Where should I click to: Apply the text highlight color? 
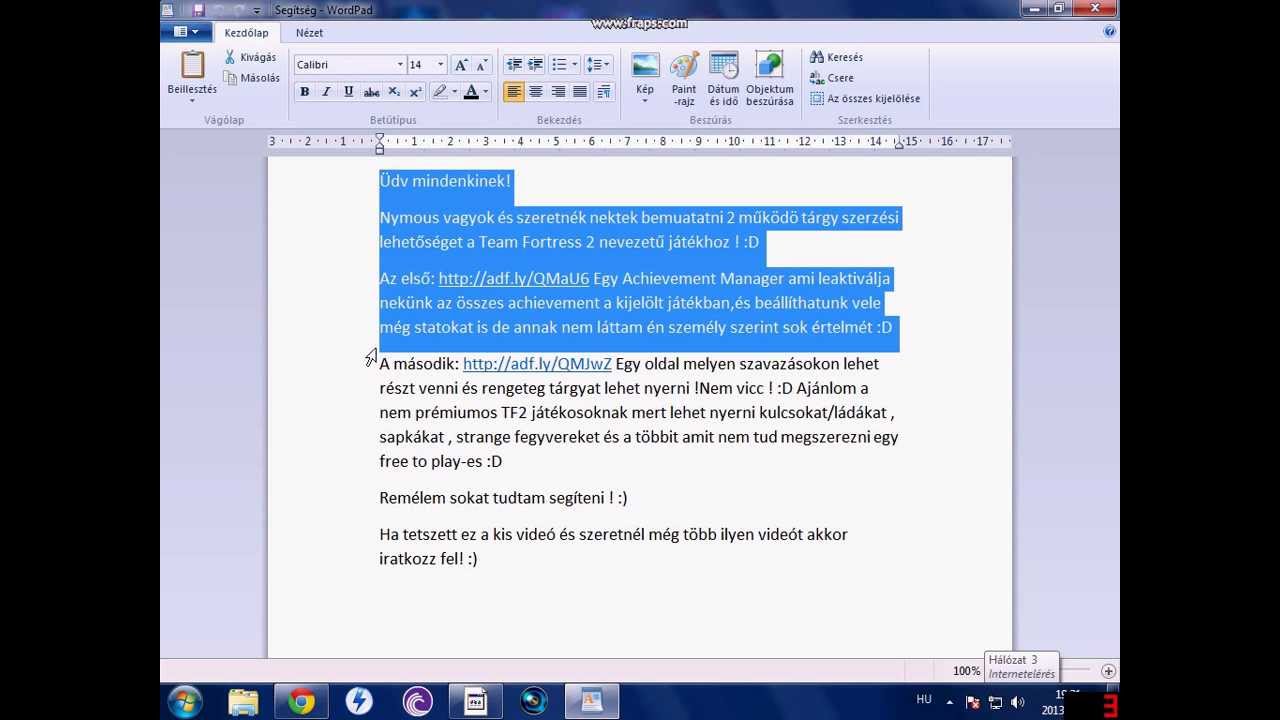[439, 92]
